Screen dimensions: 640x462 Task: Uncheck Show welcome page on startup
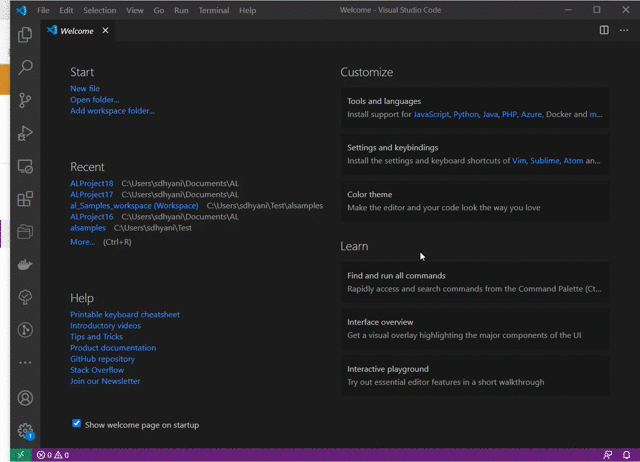[x=76, y=424]
